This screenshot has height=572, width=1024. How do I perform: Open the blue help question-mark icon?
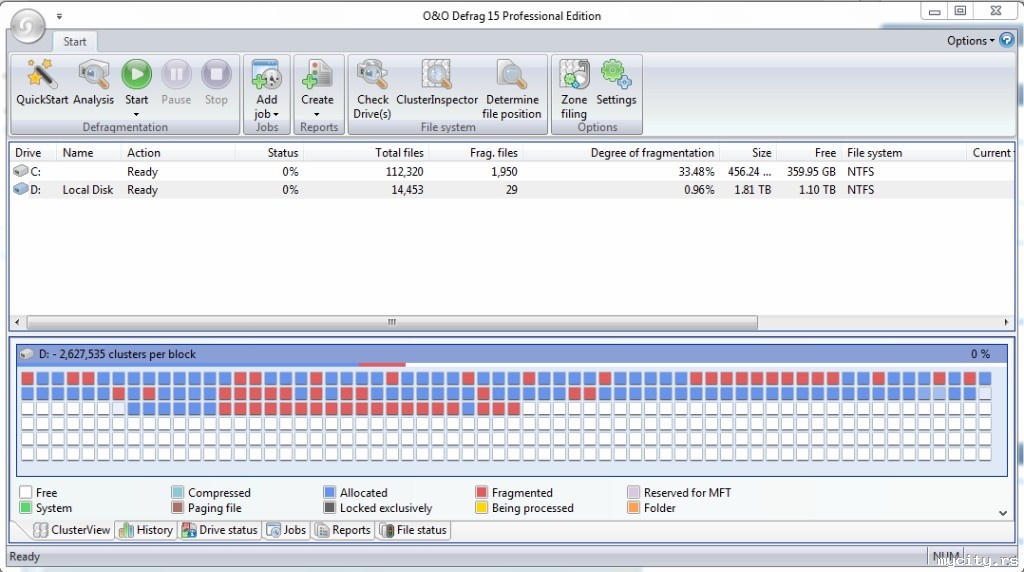click(x=1006, y=40)
